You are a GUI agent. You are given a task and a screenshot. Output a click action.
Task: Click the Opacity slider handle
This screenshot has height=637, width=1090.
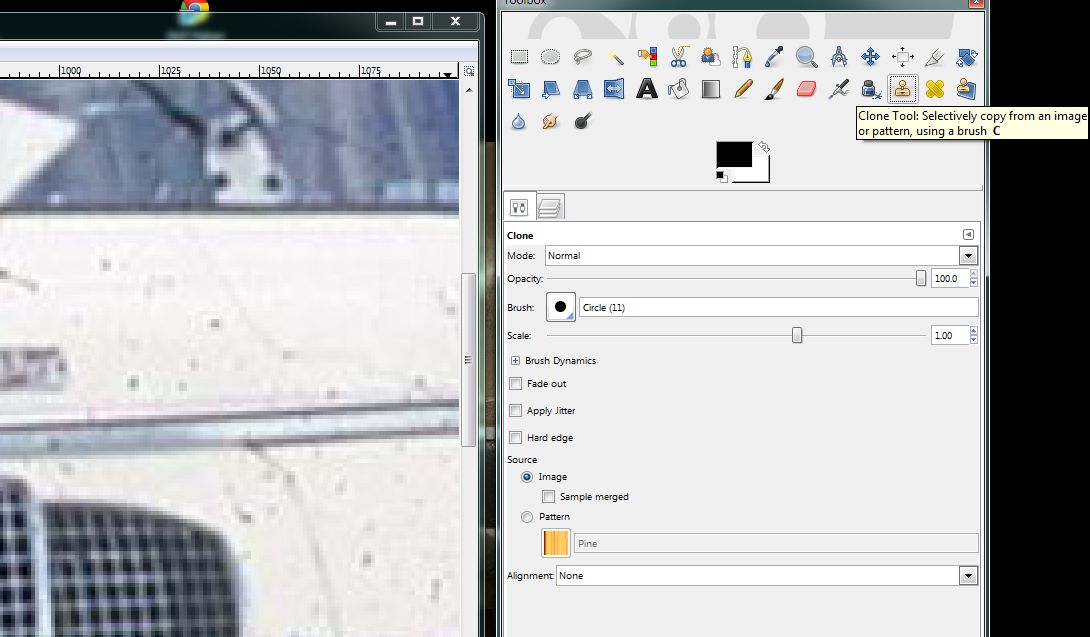921,278
